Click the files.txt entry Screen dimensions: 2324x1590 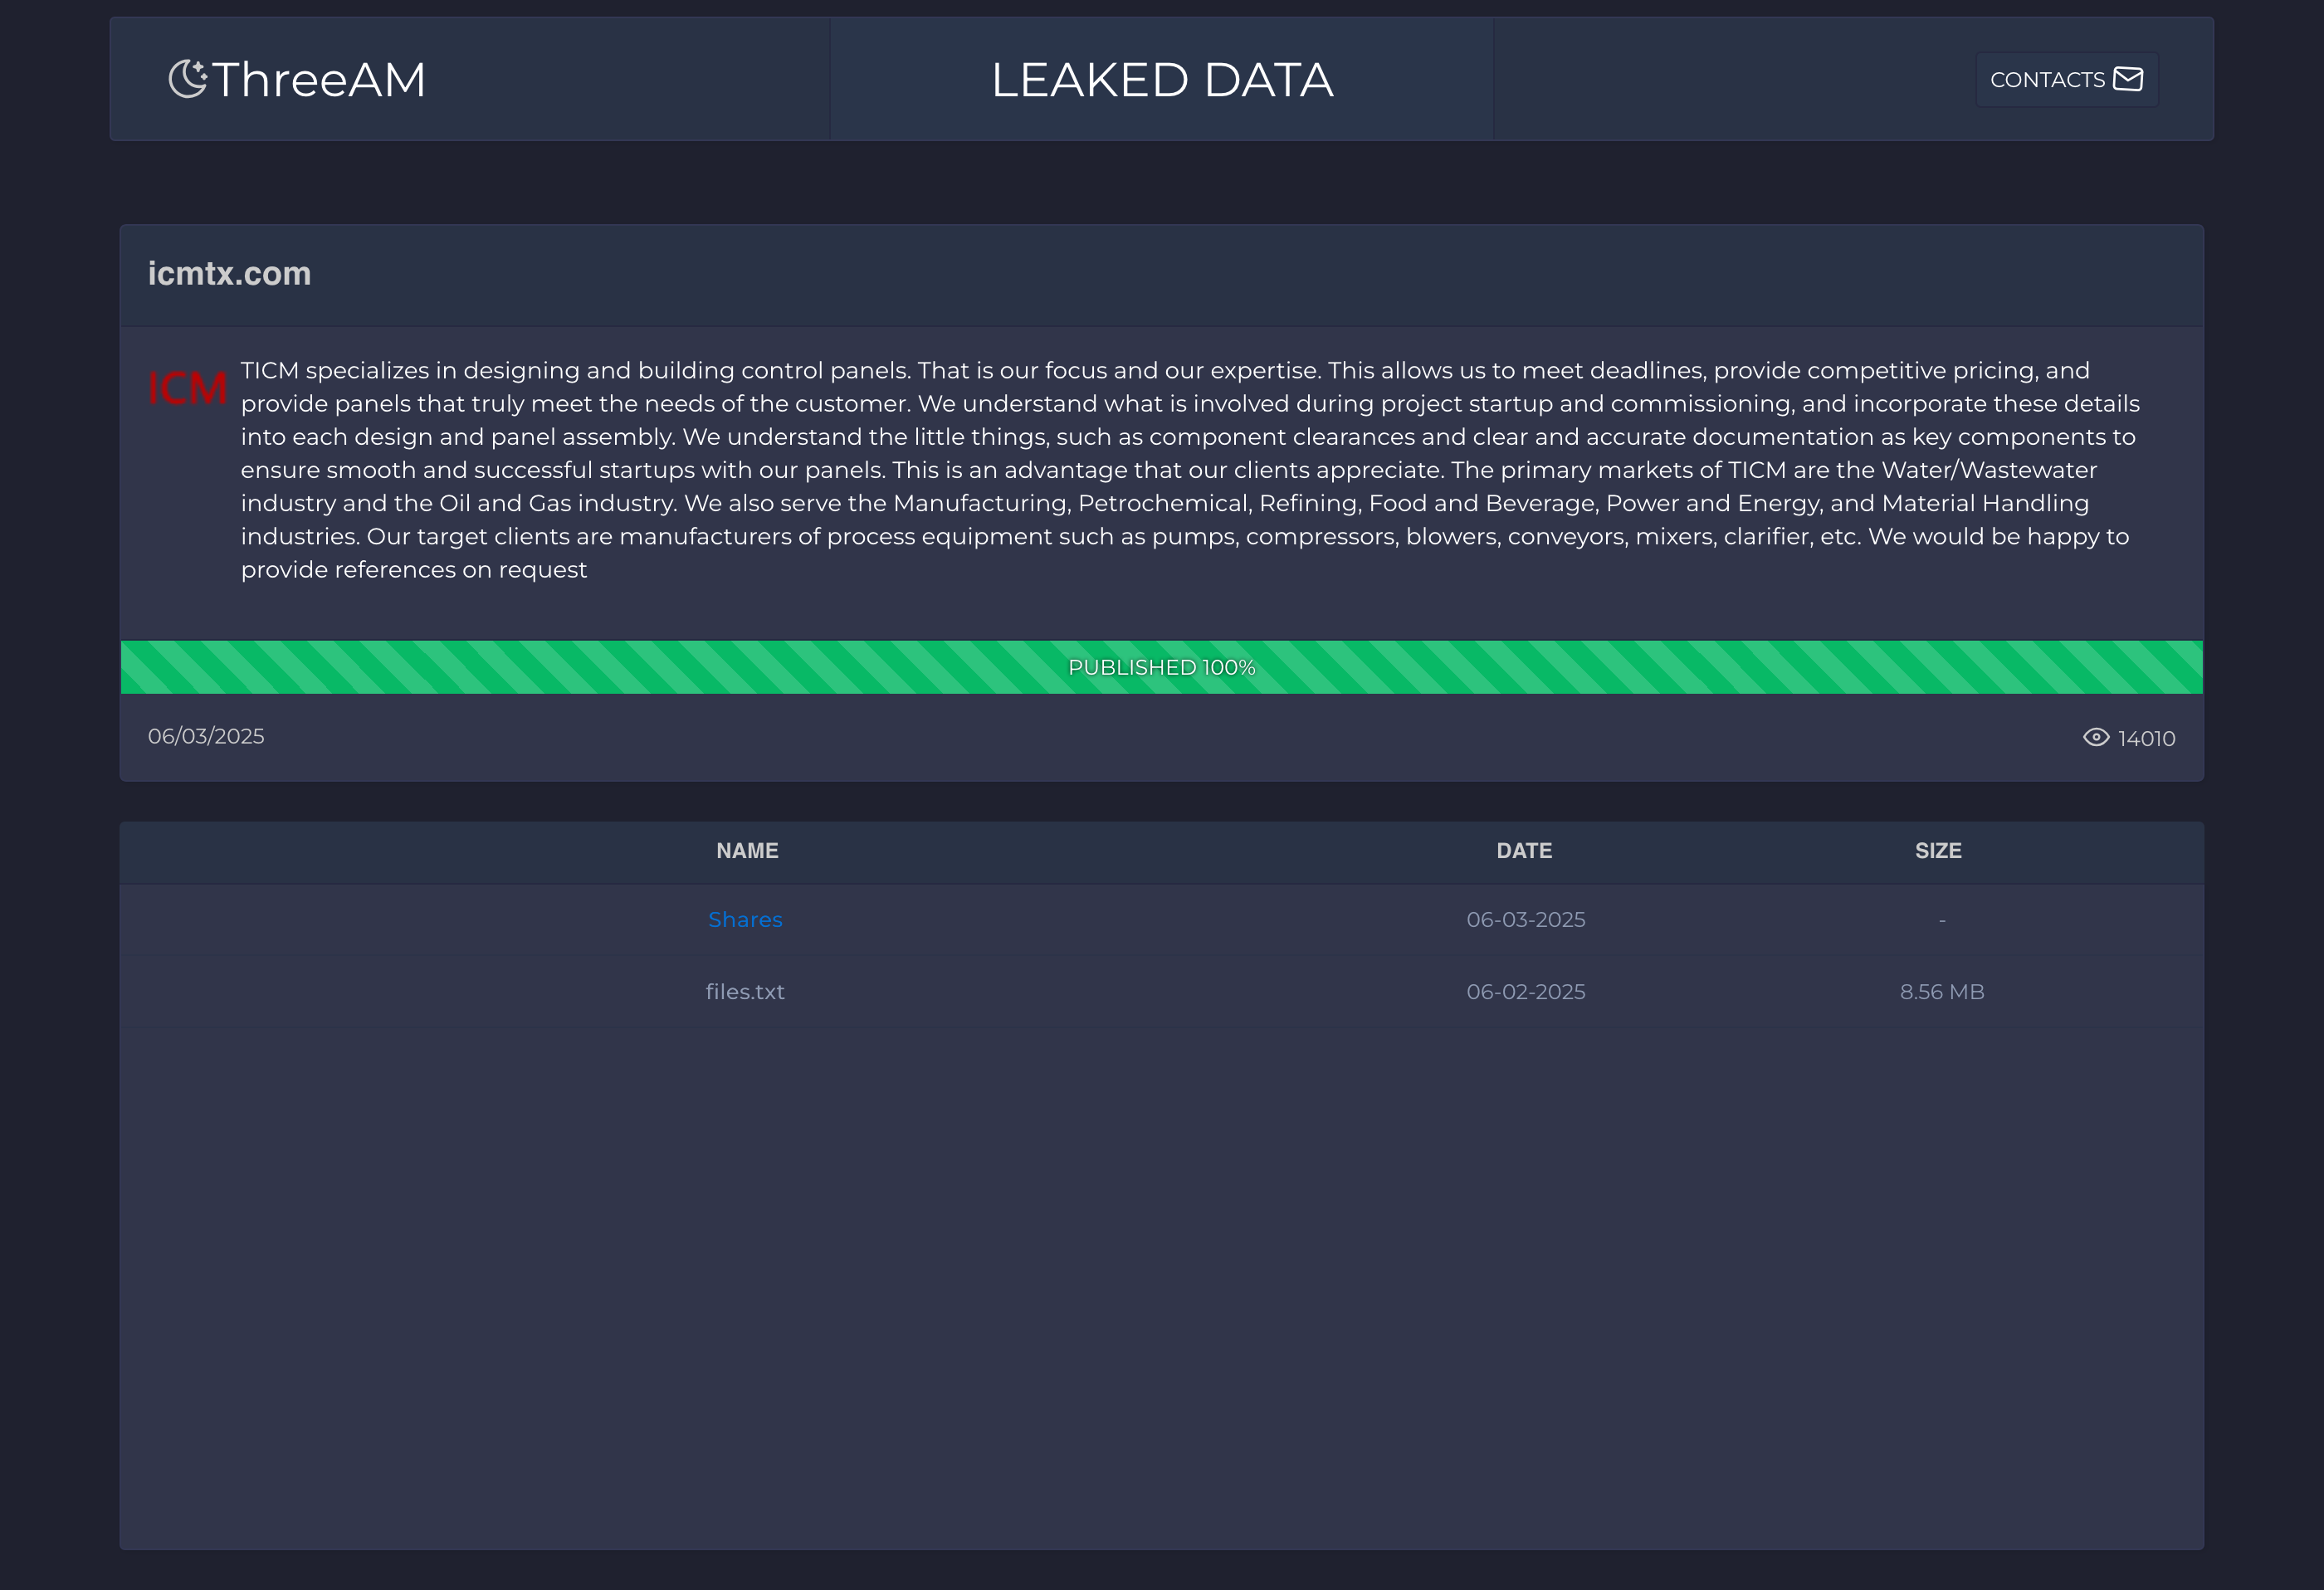[745, 992]
